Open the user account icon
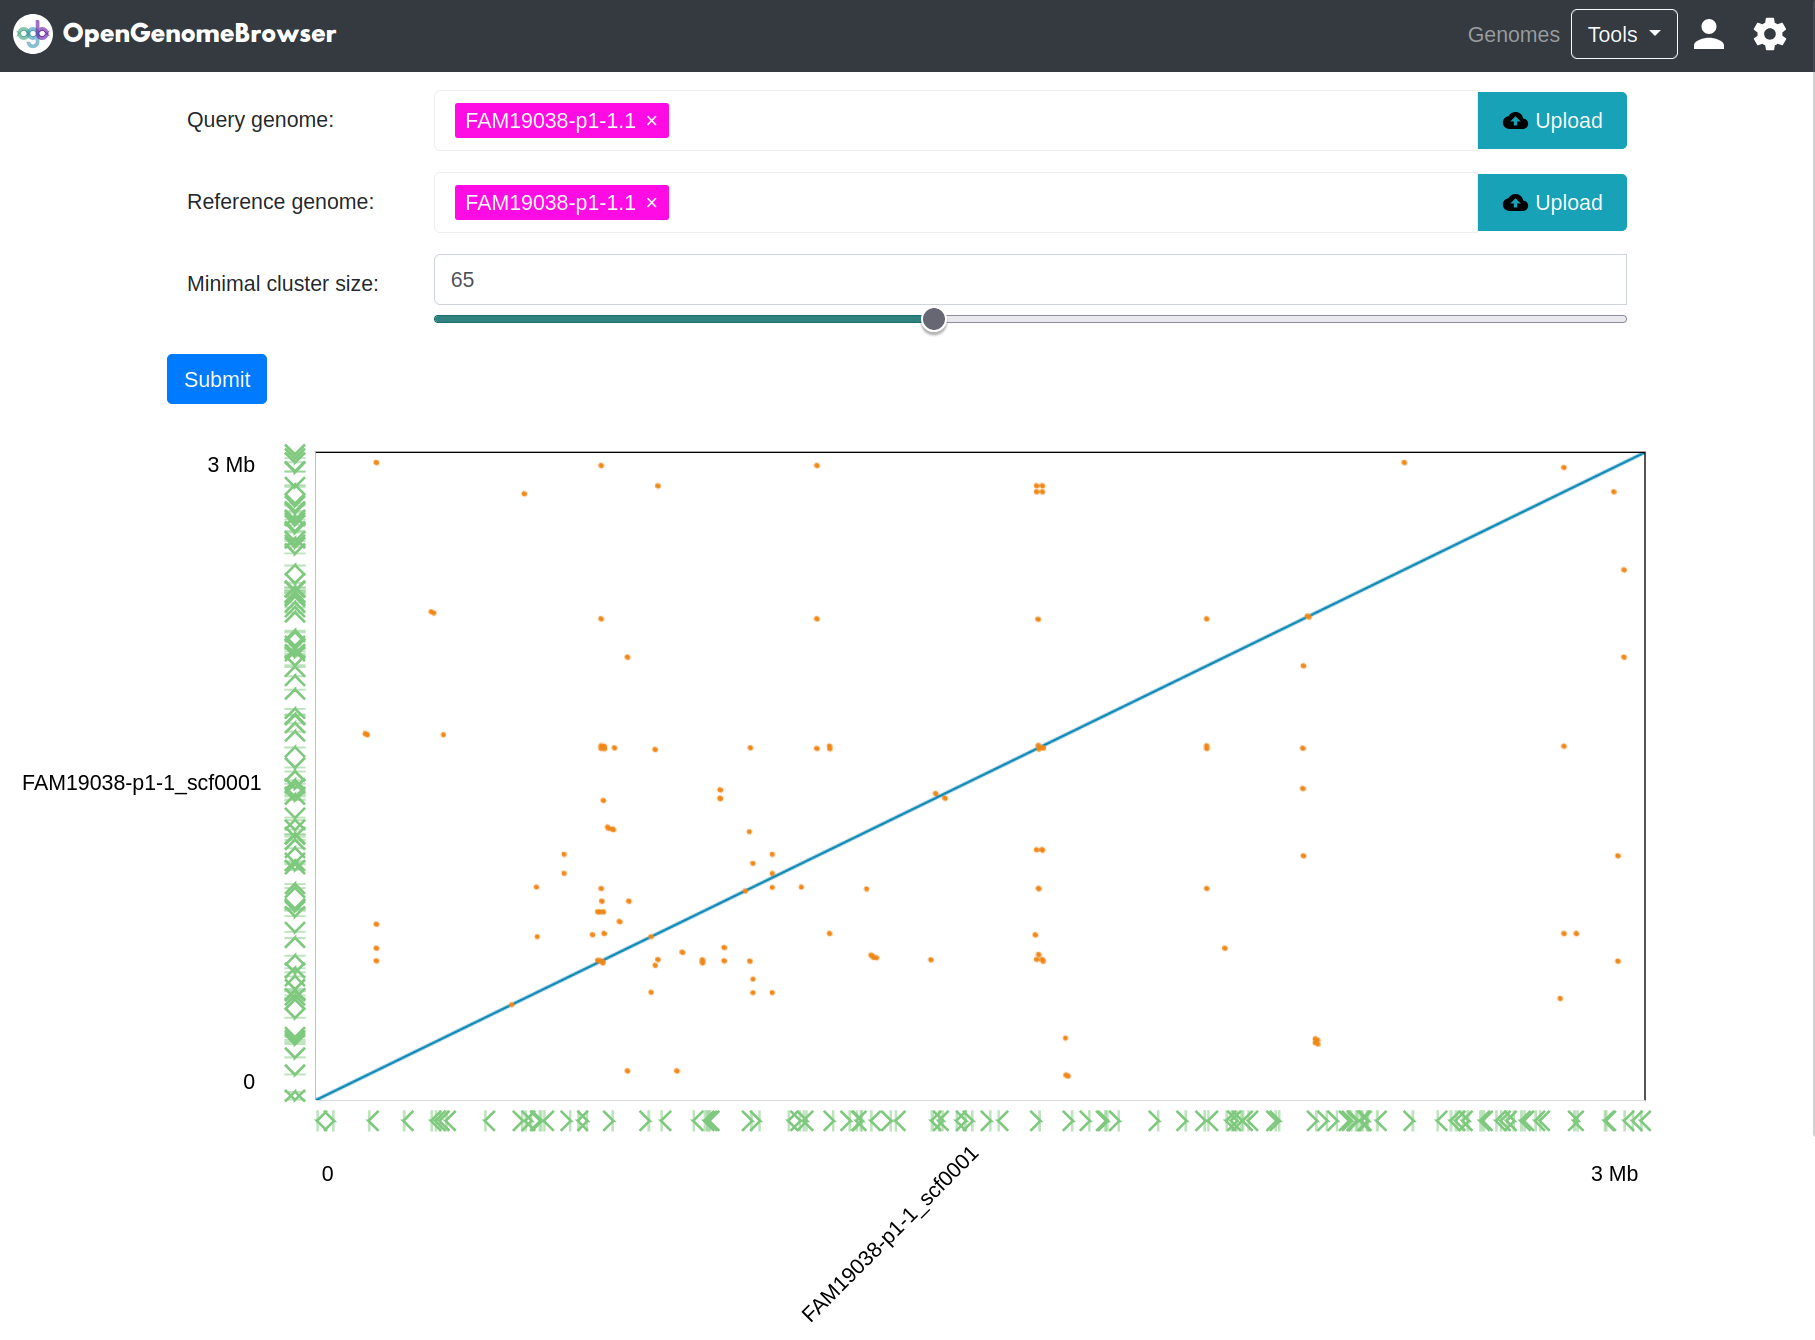1815x1340 pixels. pyautogui.click(x=1709, y=34)
